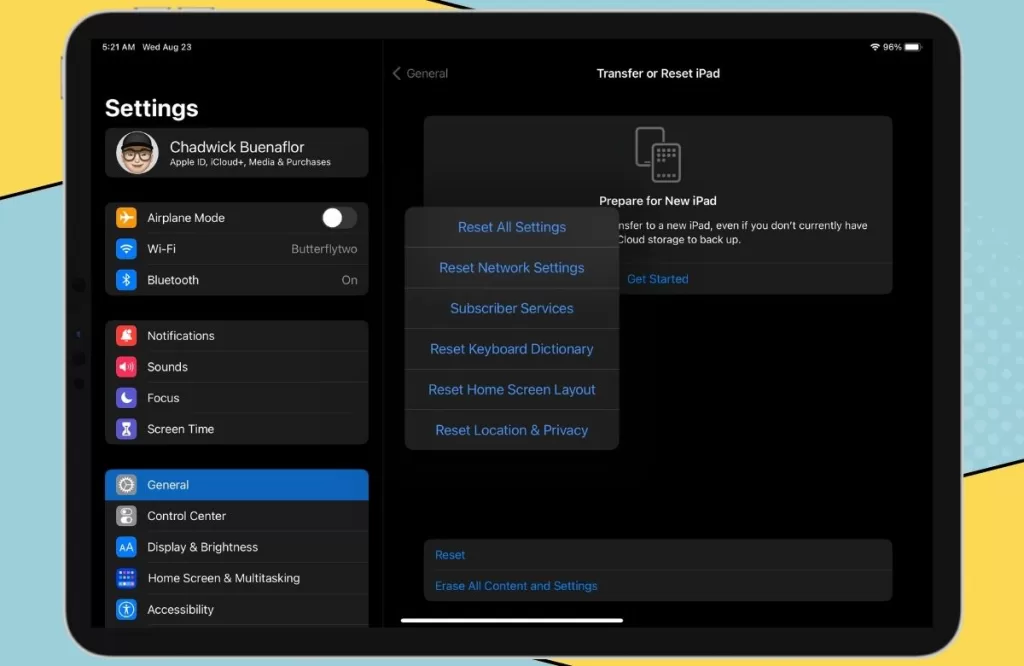Click the Notifications bell icon
Image resolution: width=1024 pixels, height=666 pixels.
(x=126, y=336)
